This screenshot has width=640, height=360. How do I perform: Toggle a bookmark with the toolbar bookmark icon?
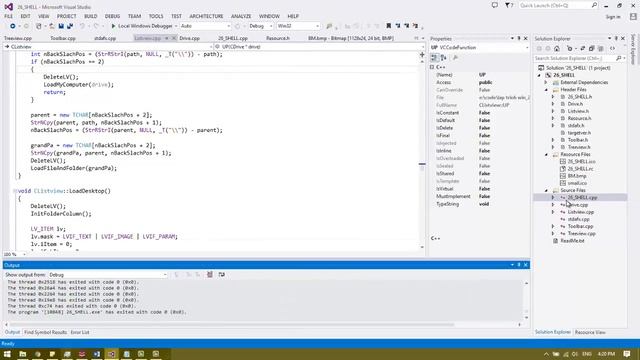click(389, 26)
